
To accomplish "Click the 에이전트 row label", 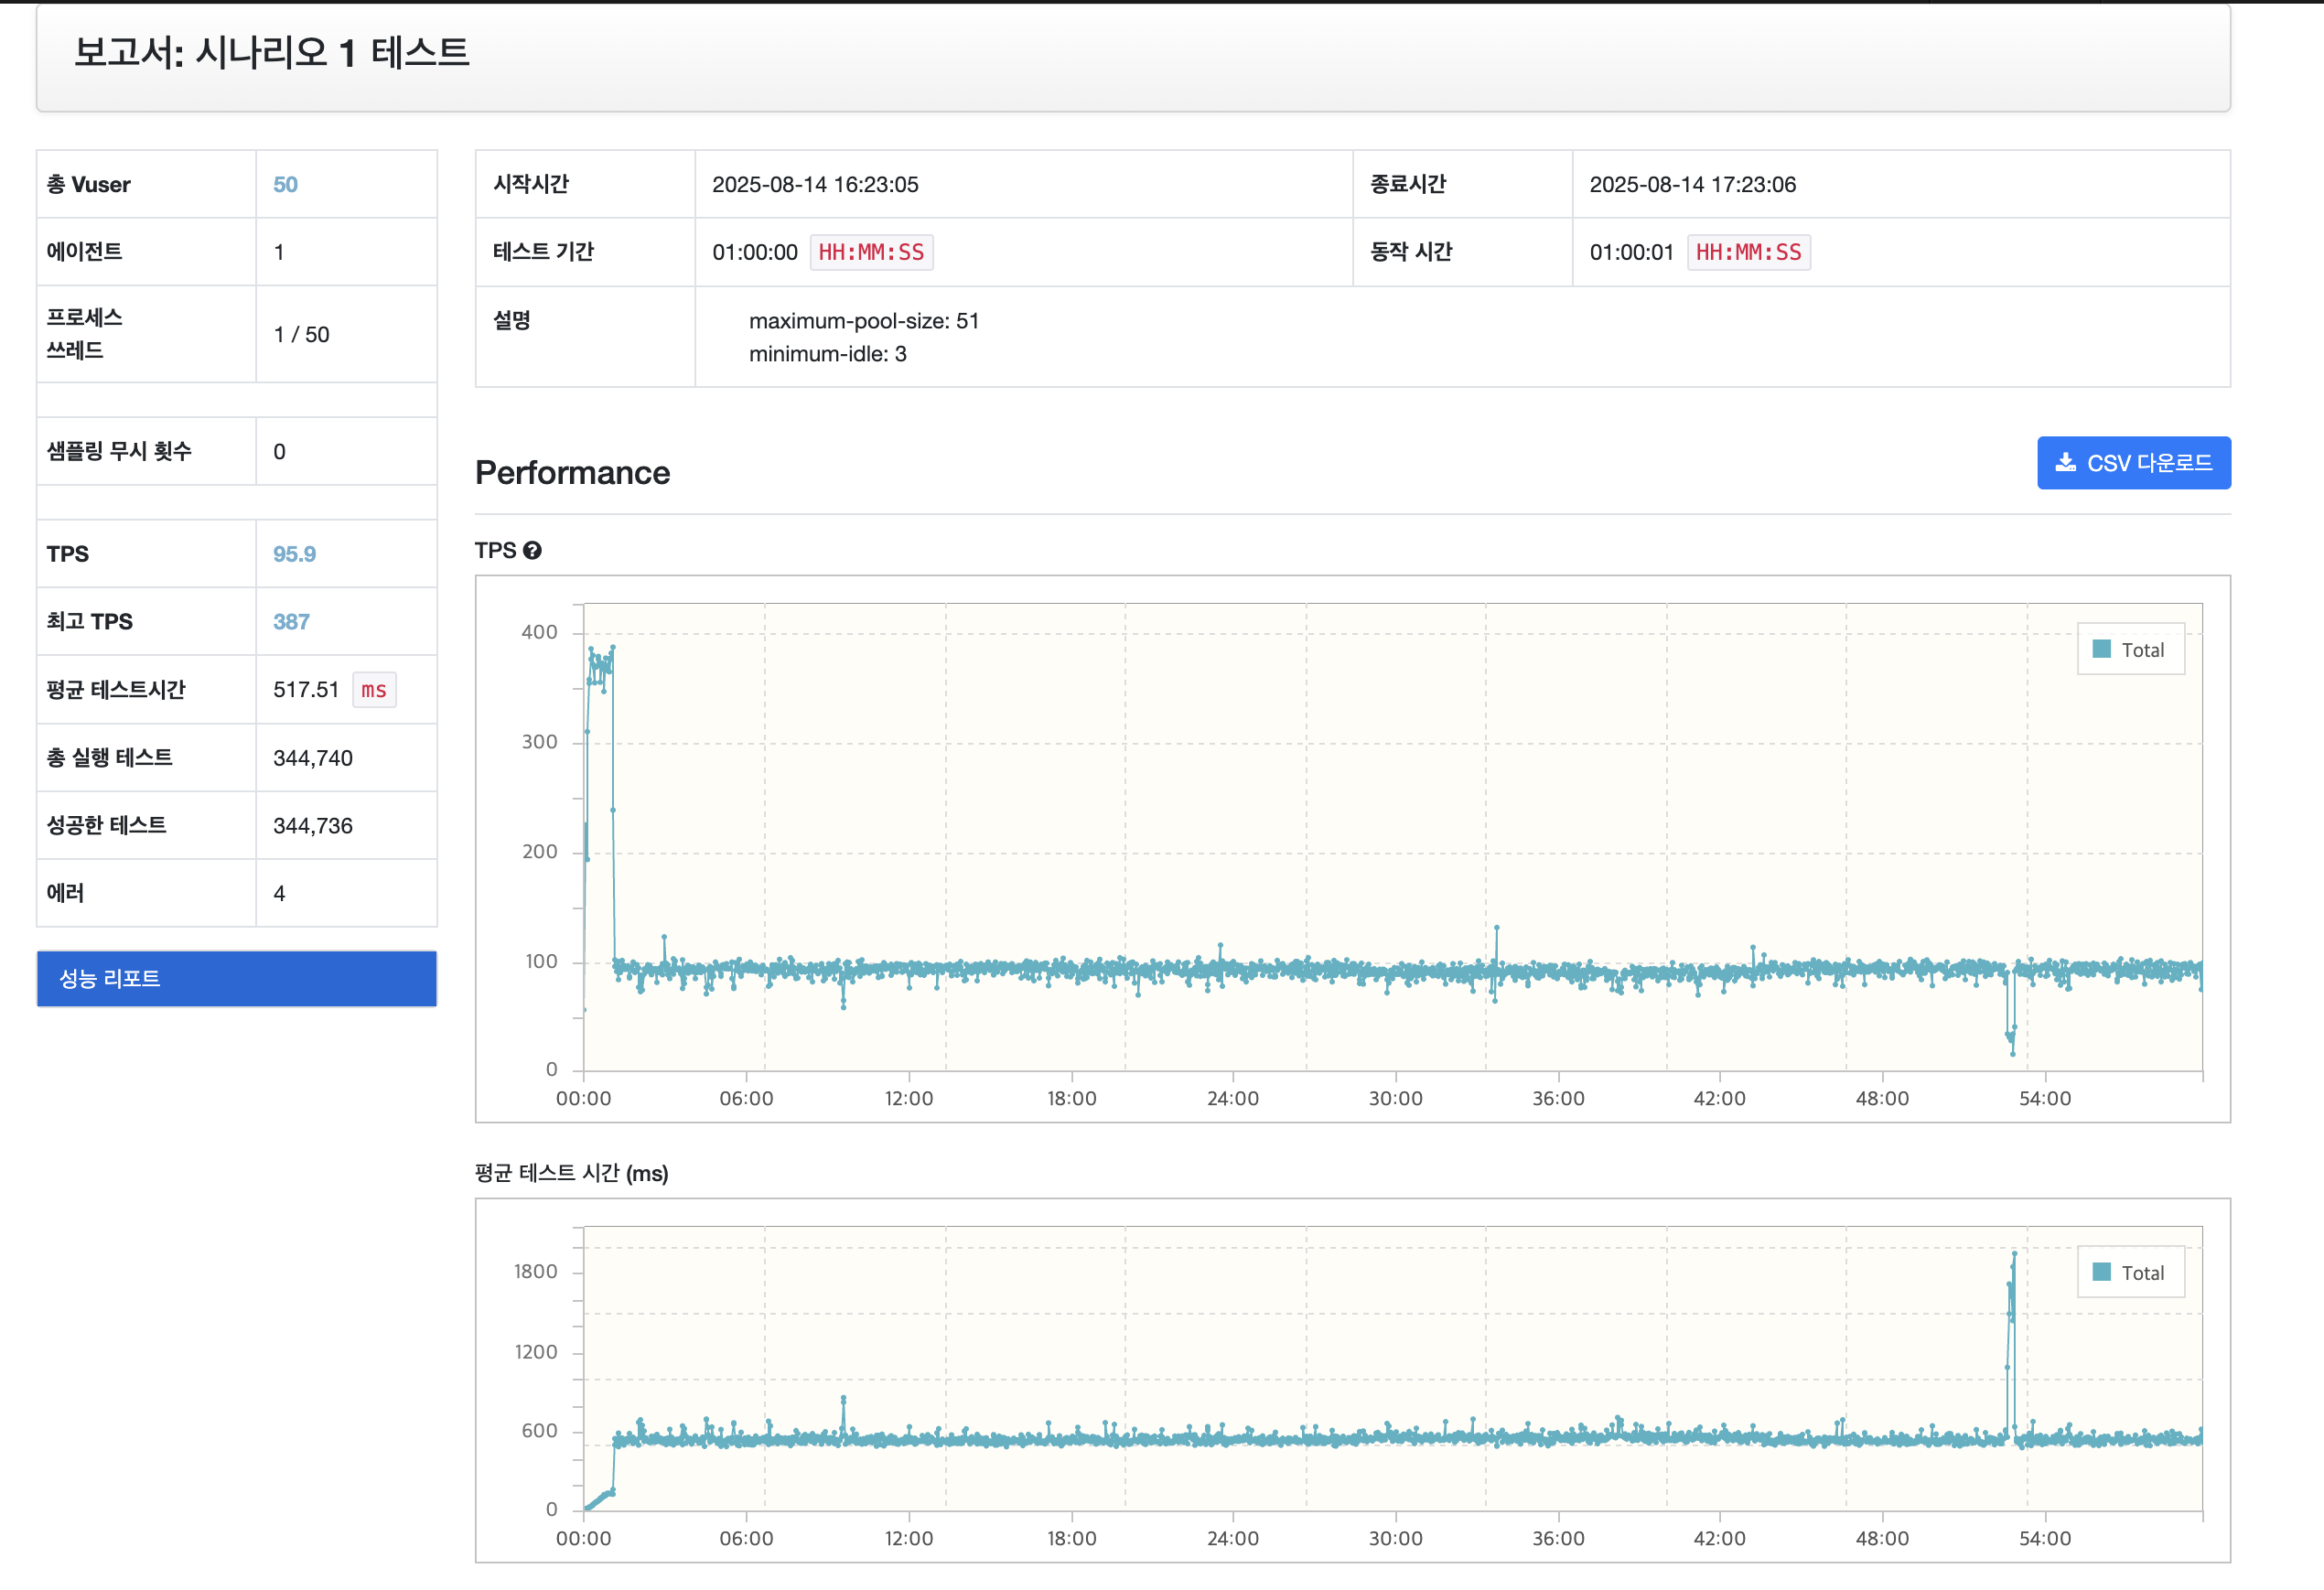I will [85, 252].
